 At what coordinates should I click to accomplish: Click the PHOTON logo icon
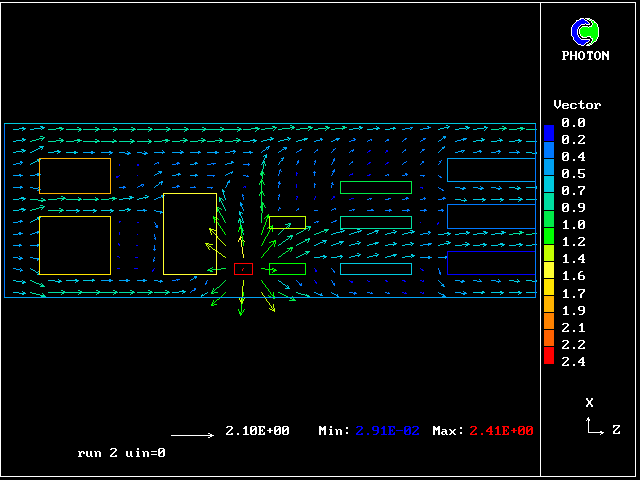585,32
